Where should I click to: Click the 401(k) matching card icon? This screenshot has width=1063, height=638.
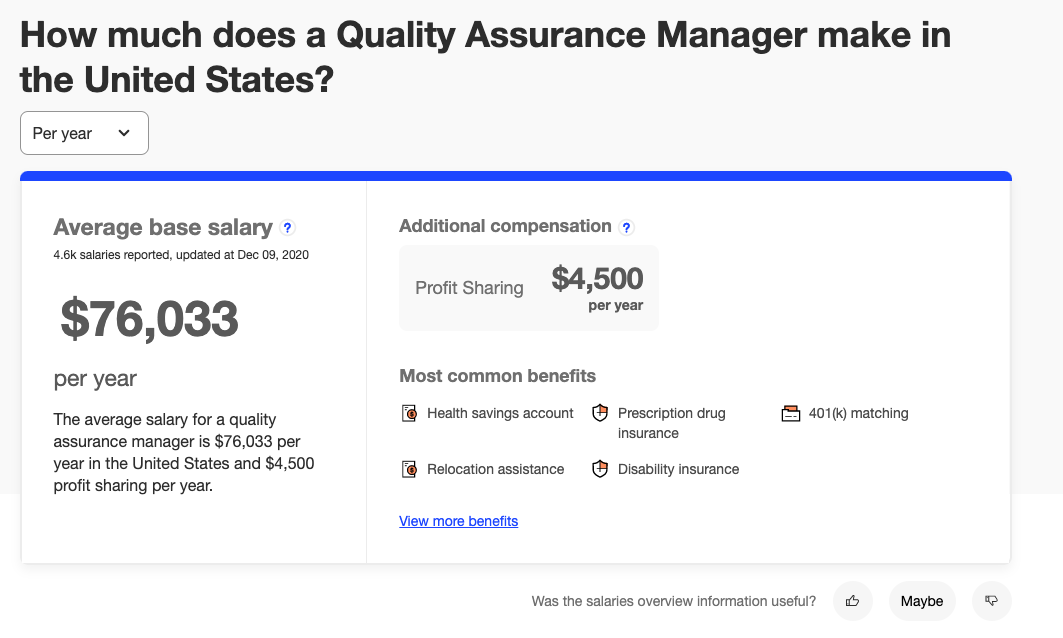point(791,413)
